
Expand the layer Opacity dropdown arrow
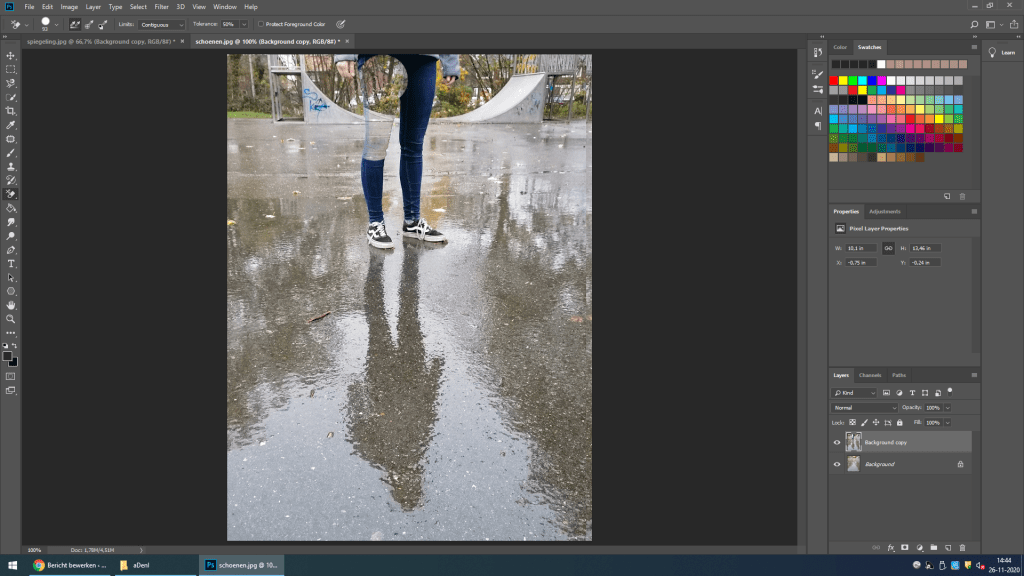pos(947,408)
